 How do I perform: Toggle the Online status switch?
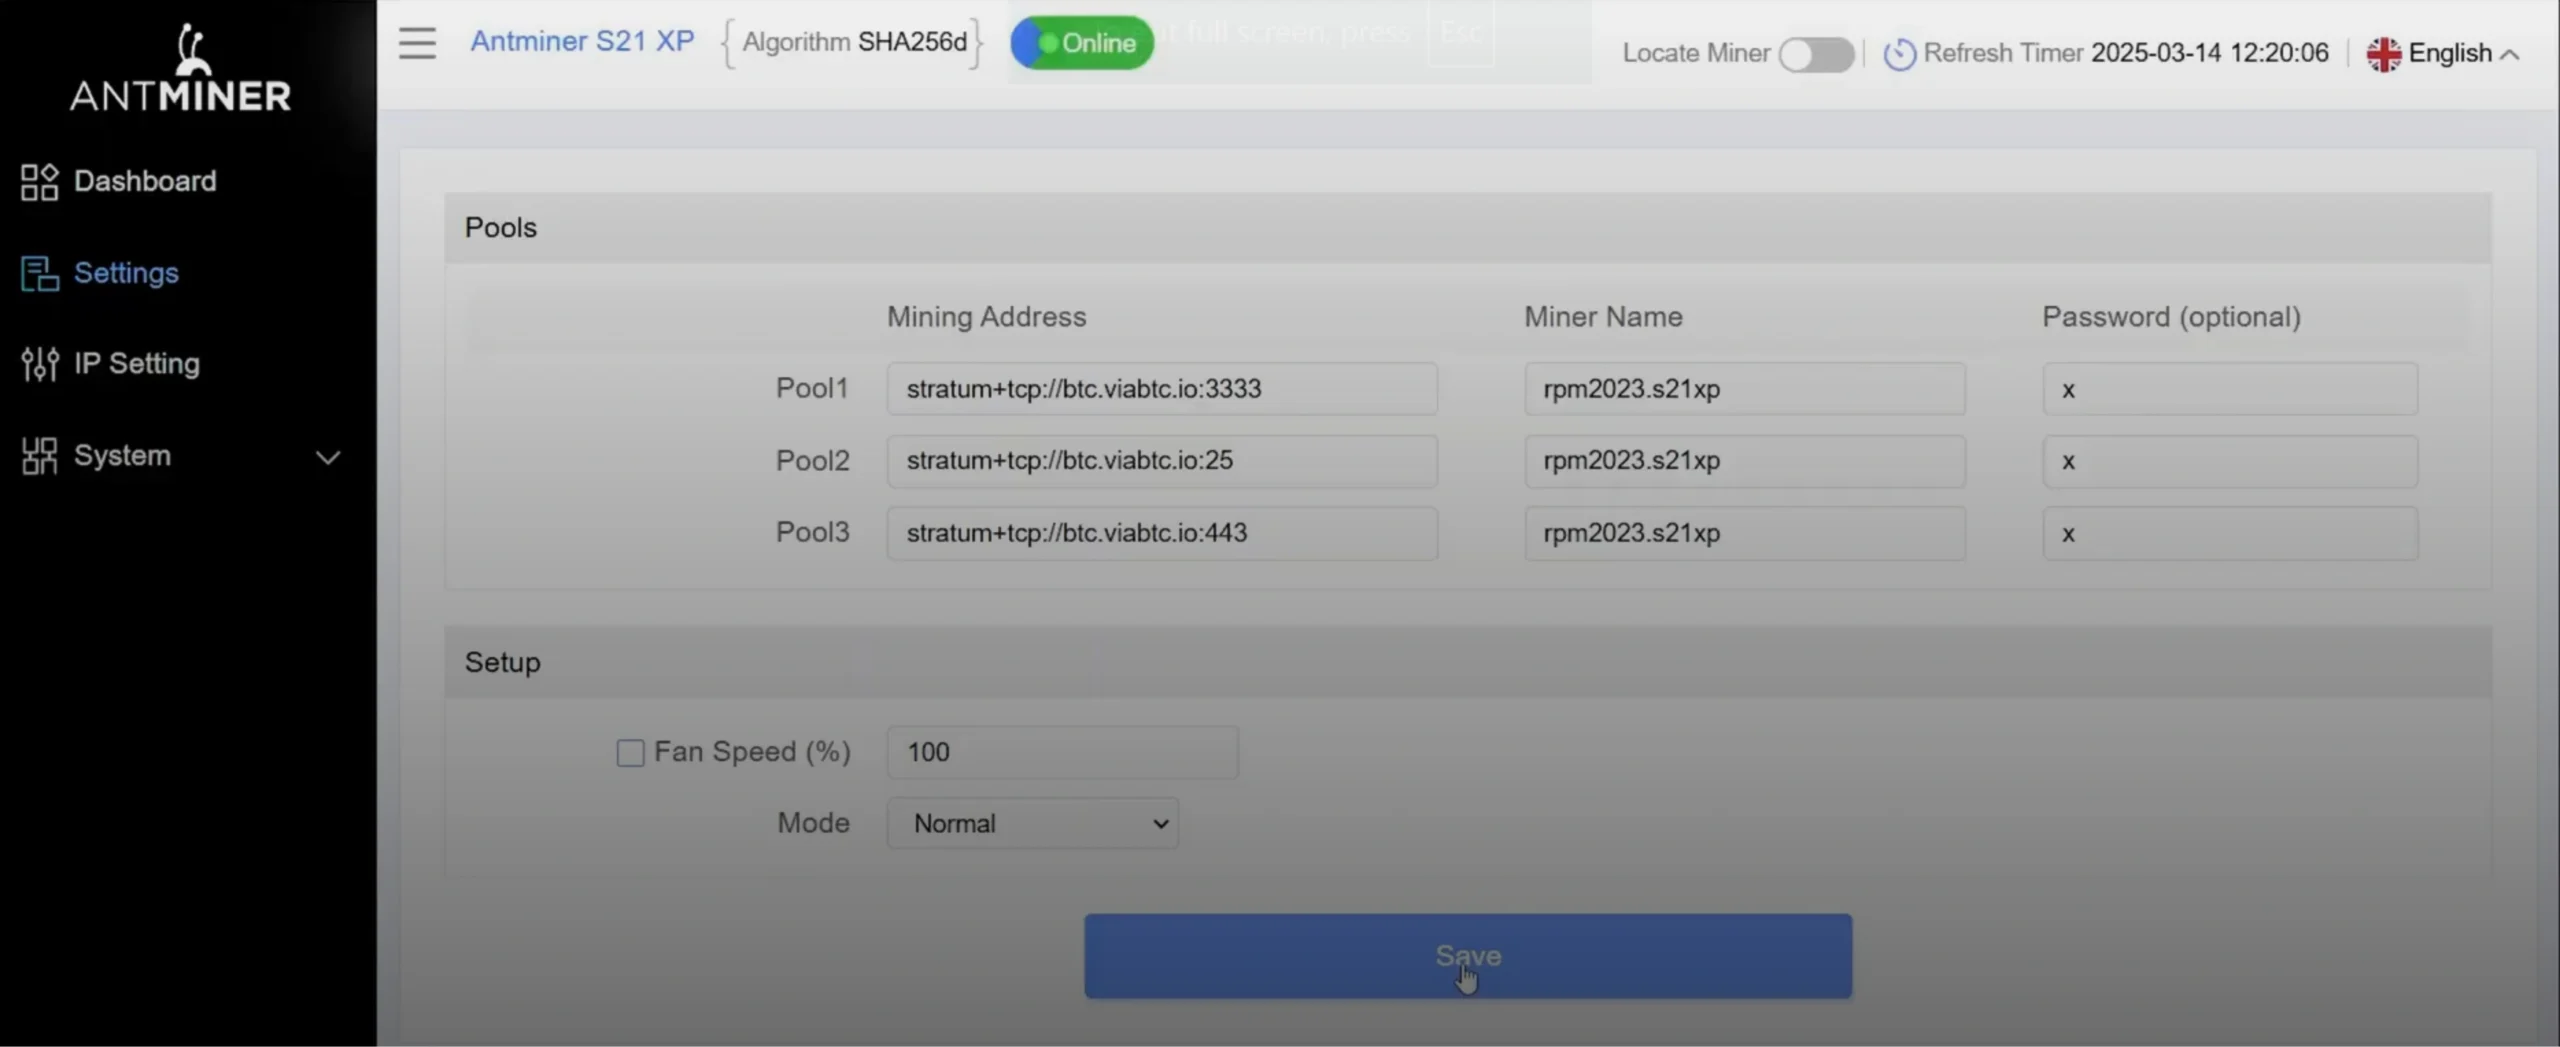click(x=1082, y=43)
